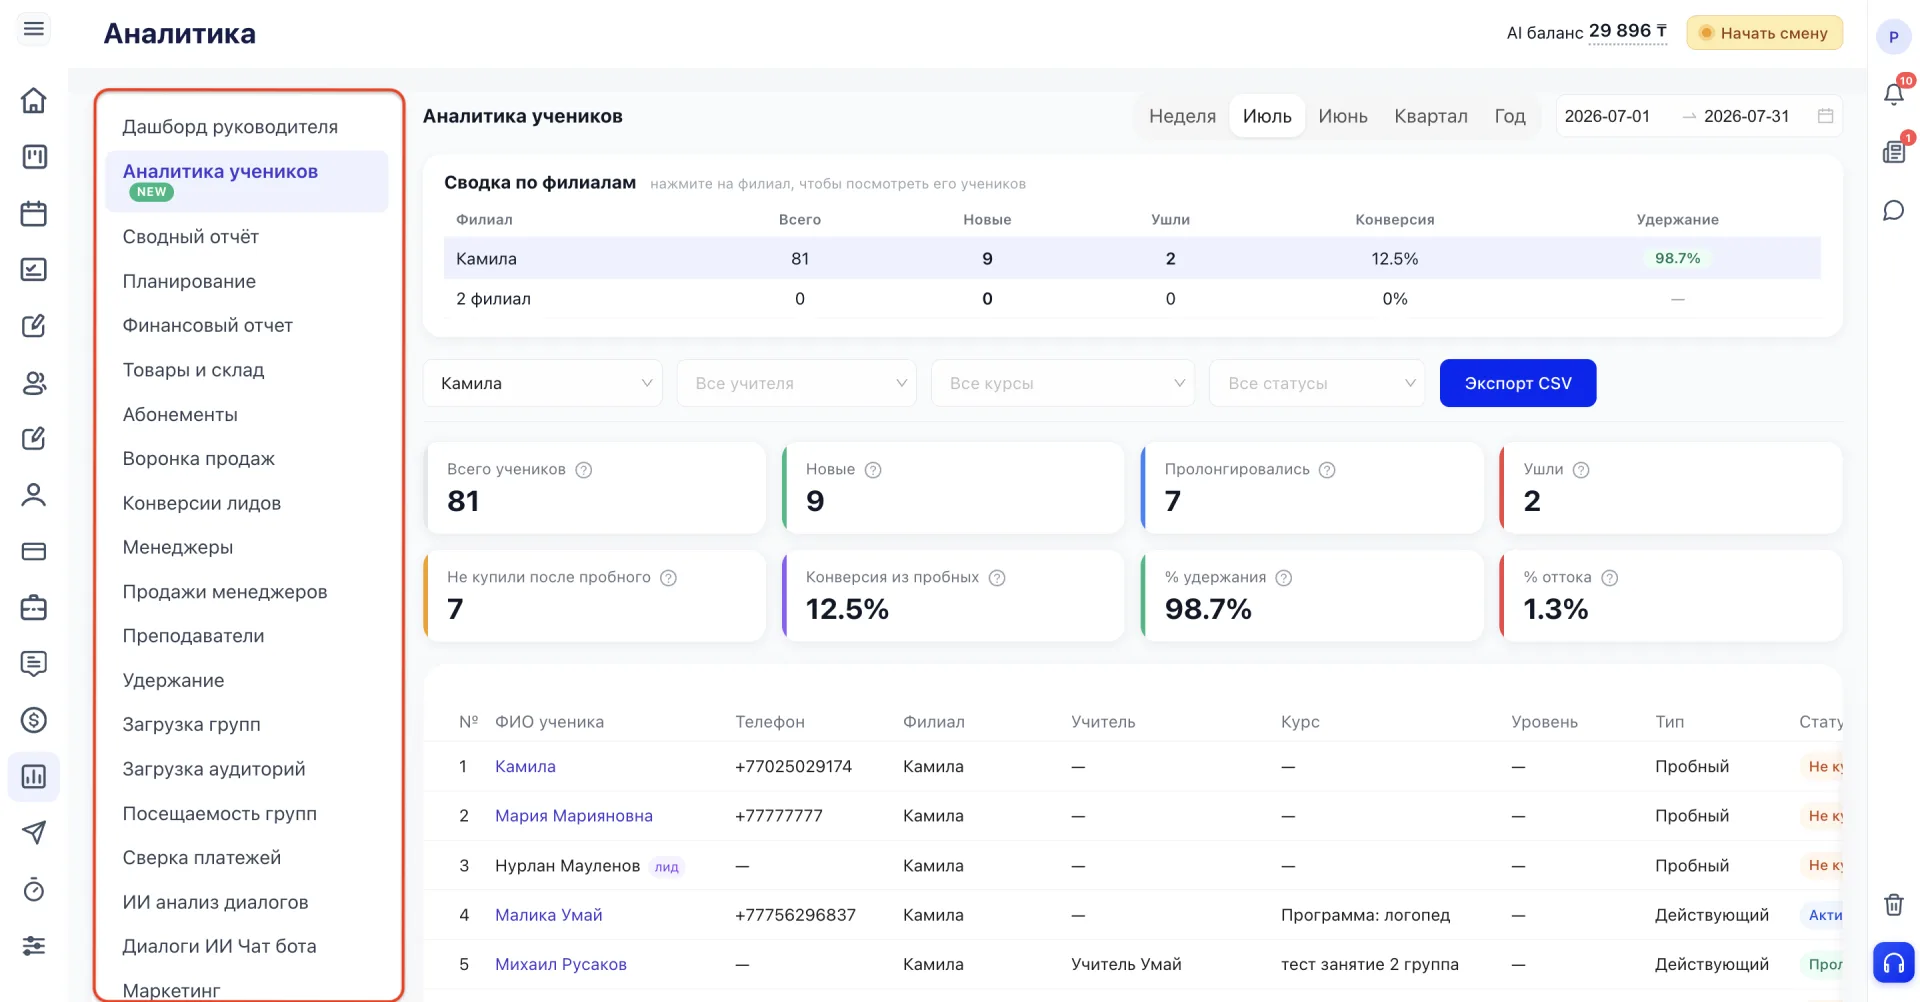The height and width of the screenshot is (1002, 1920).
Task: Open the Все курсы dropdown
Action: point(1063,383)
